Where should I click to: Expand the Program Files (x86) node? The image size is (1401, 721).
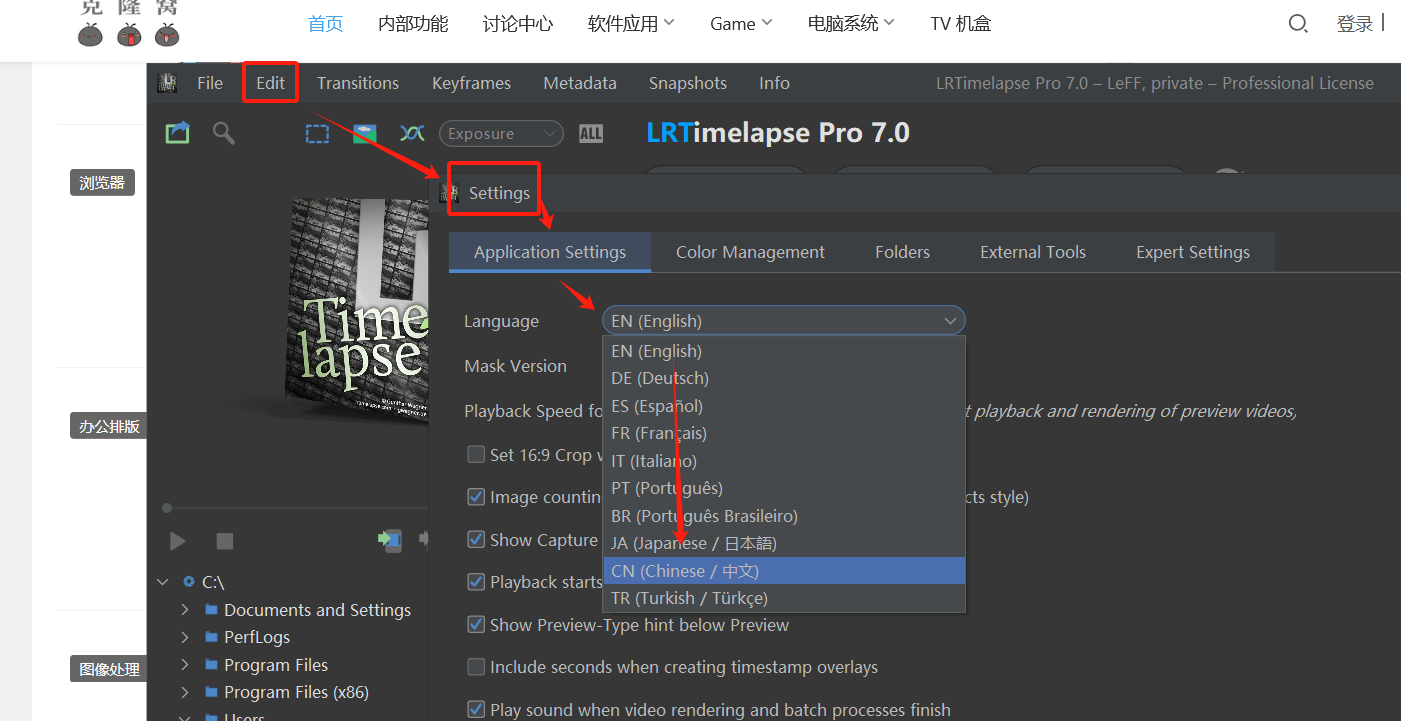click(x=185, y=692)
